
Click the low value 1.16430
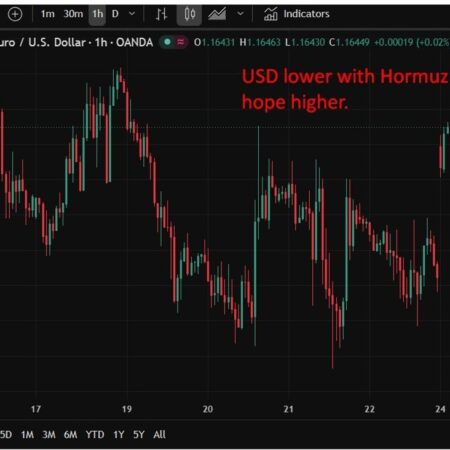[x=308, y=43]
